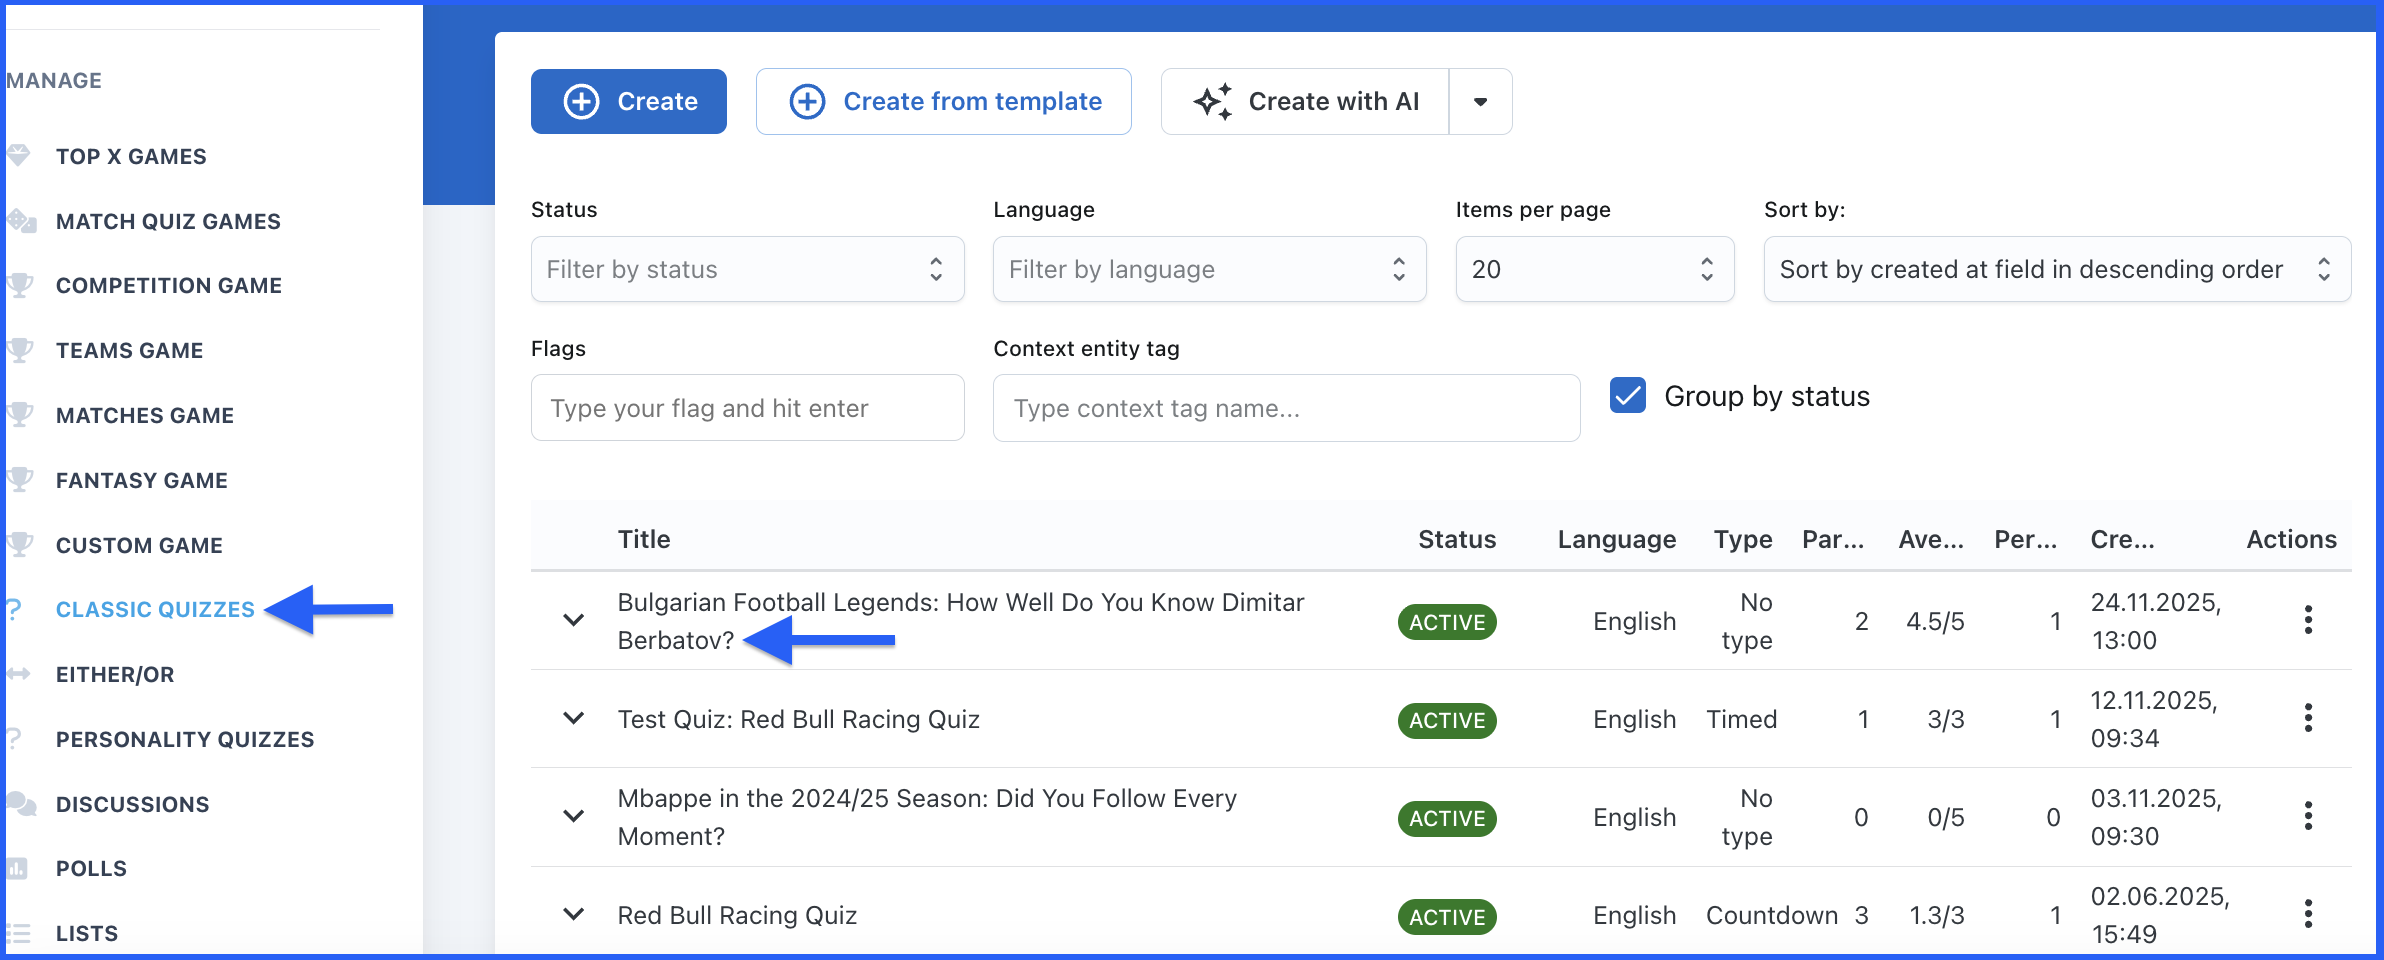The image size is (2384, 960).
Task: Click the trophy icon beside Competition Game
Action: [x=20, y=285]
